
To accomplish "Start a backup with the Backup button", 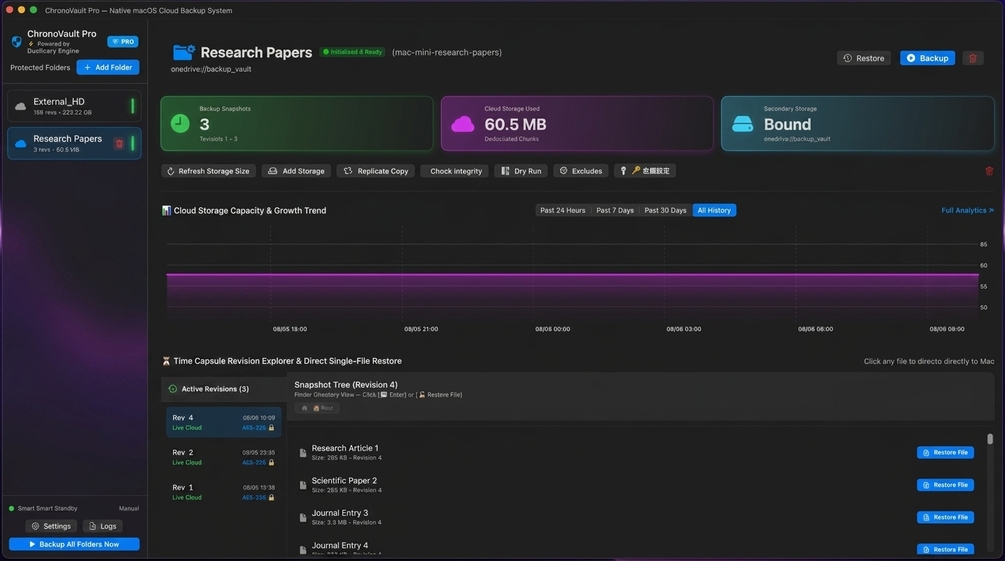I will click(x=927, y=58).
